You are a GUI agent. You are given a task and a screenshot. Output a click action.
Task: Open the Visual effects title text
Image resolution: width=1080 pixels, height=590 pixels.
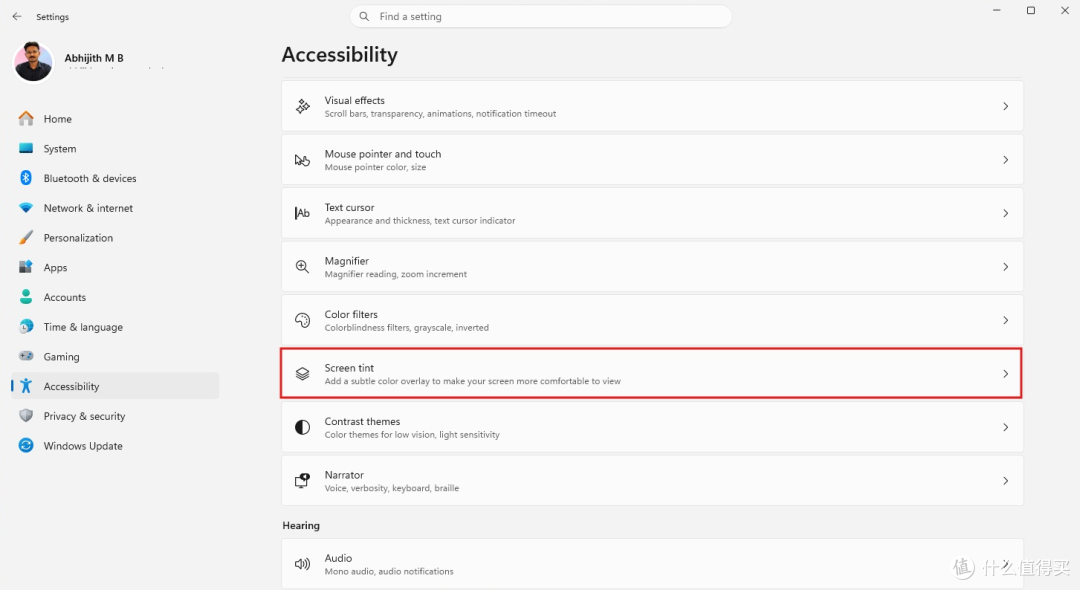(355, 101)
